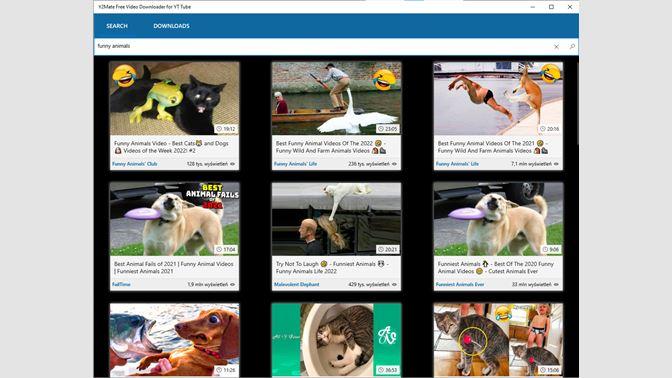Viewport: 672px width, 378px height.
Task: Click the 9:06 duration clock badge
Action: (551, 249)
